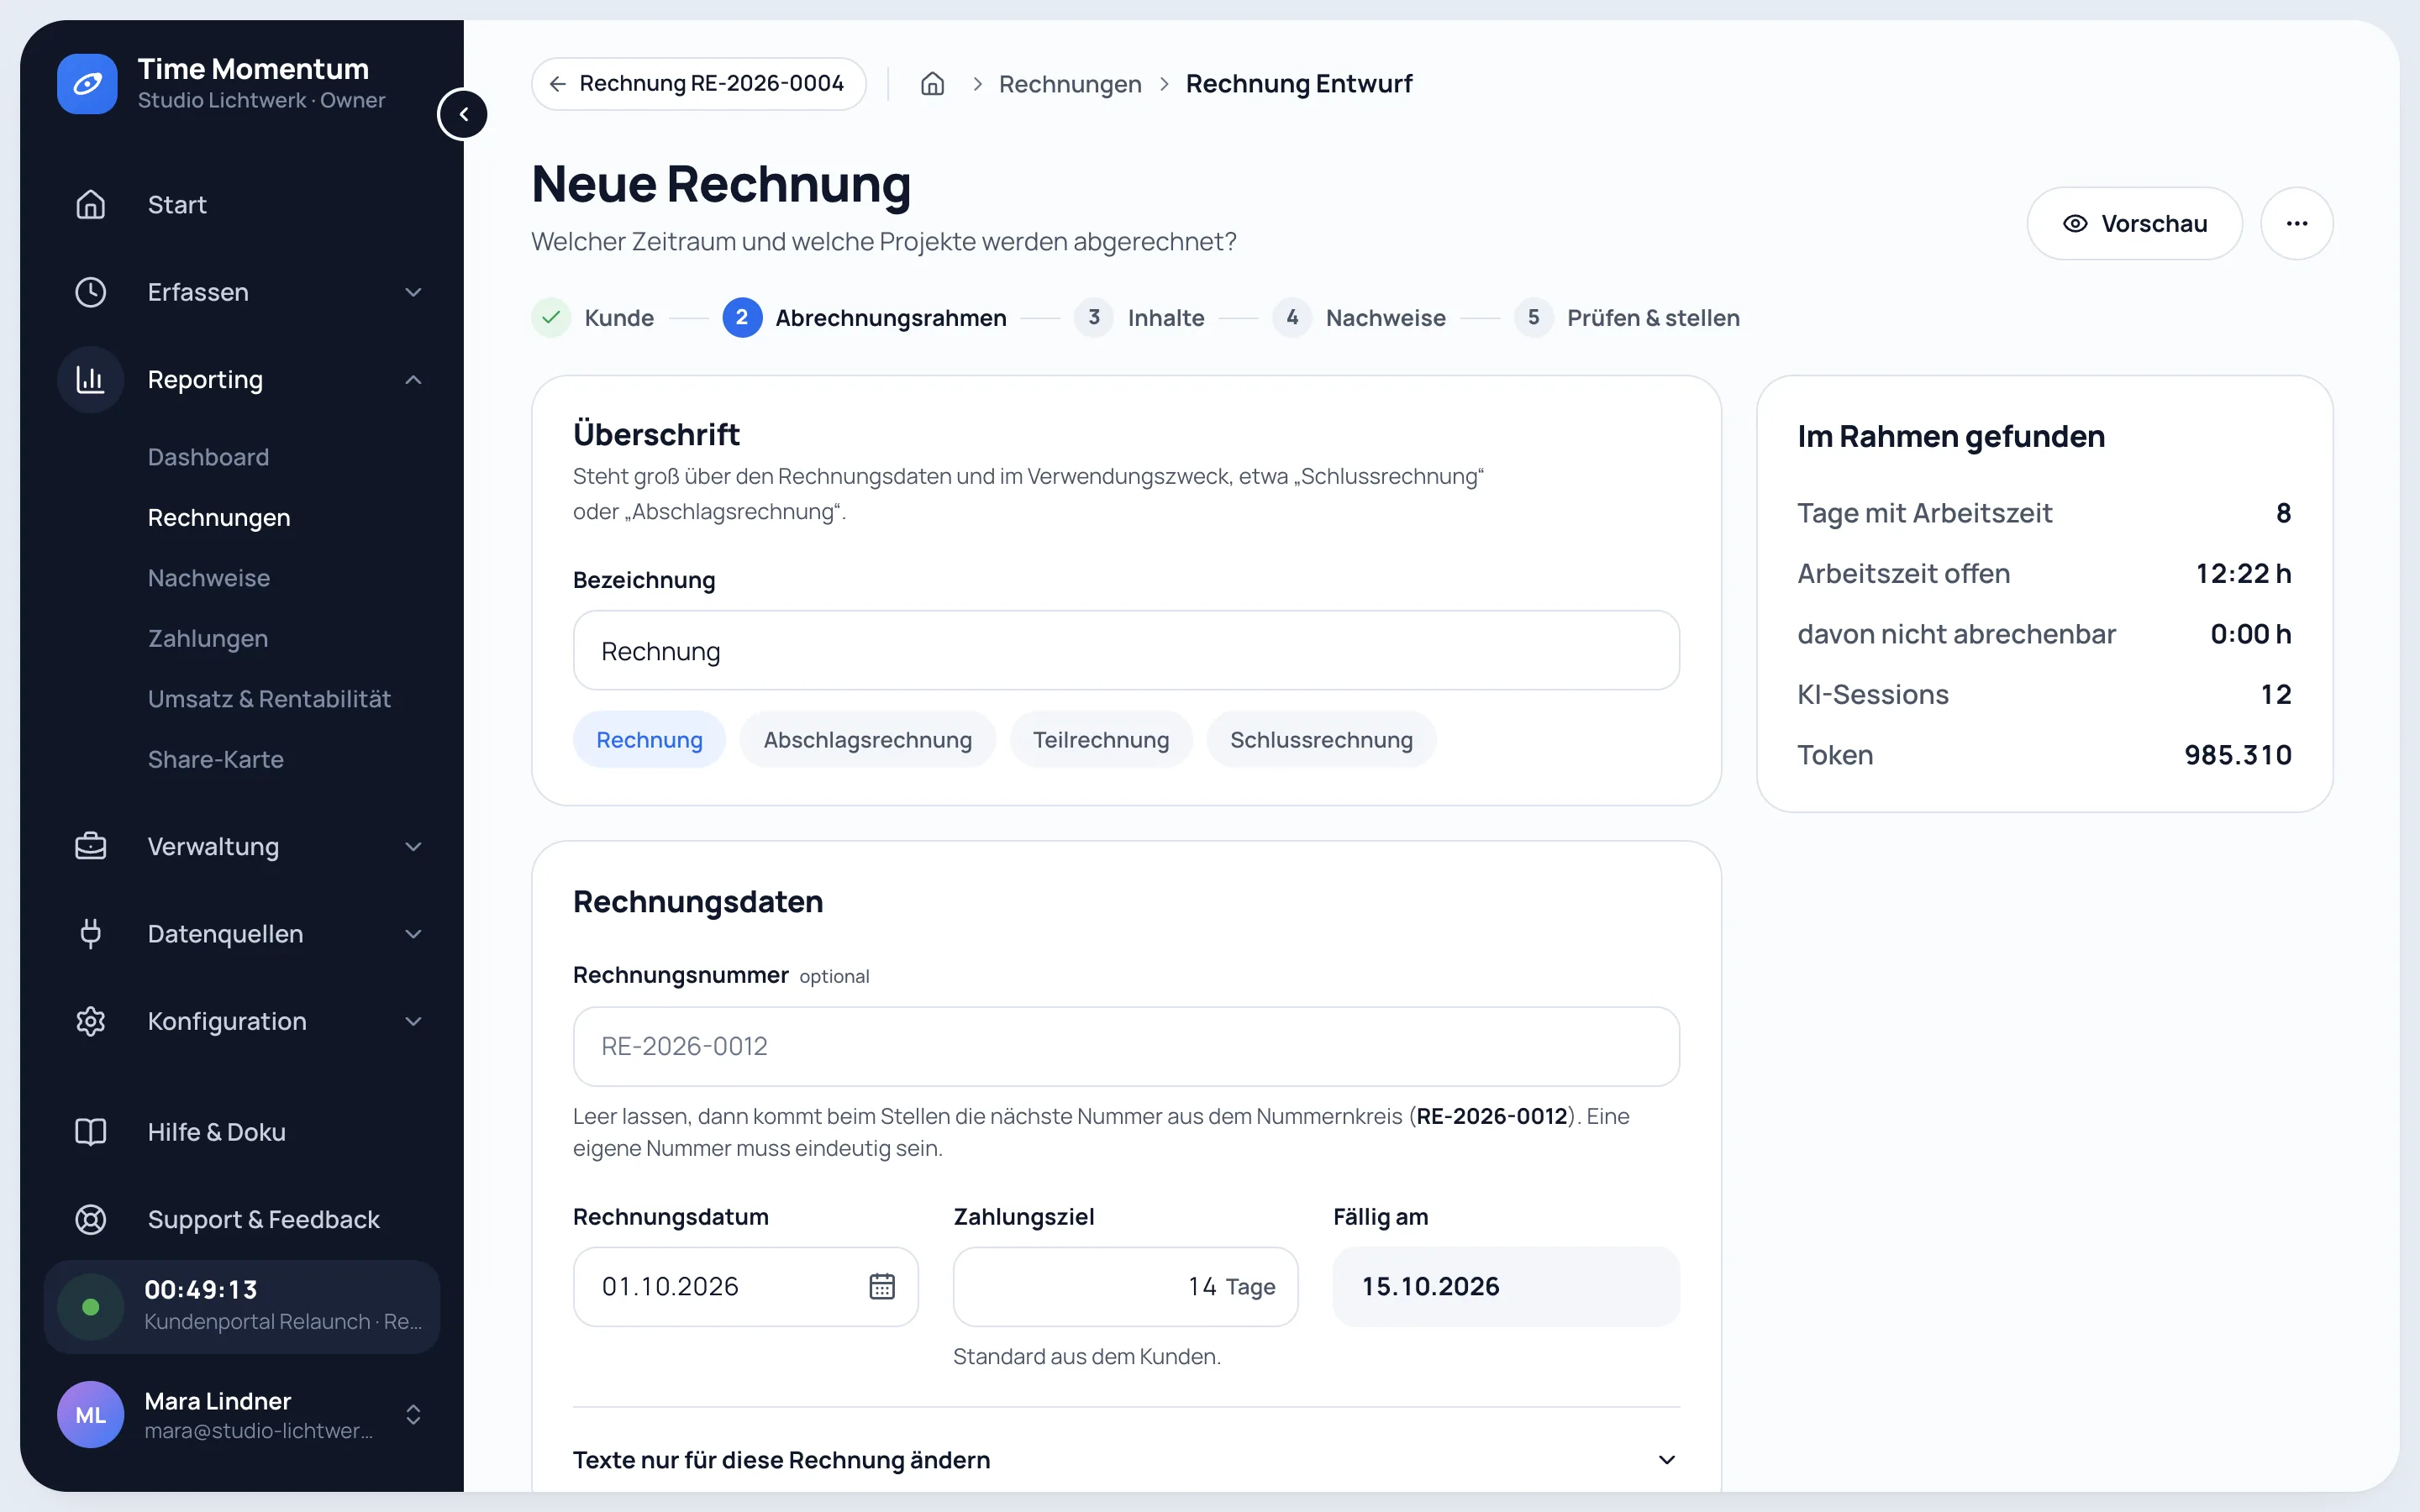The height and width of the screenshot is (1512, 2420).
Task: Open the Dashboard submenu item
Action: [208, 457]
